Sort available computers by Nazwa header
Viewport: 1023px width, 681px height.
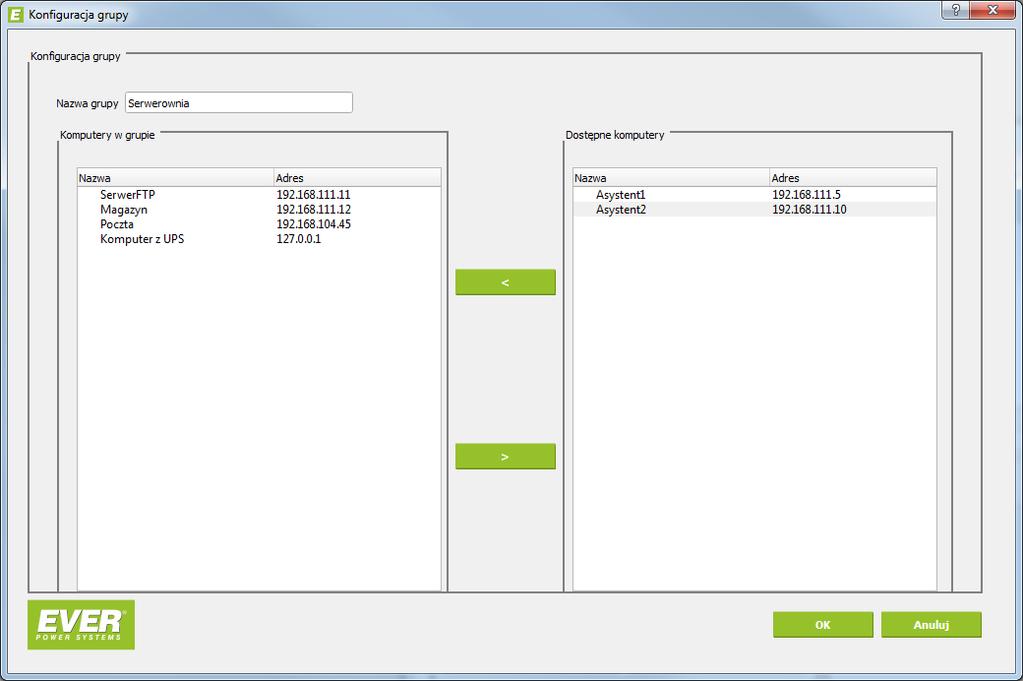pyautogui.click(x=671, y=177)
